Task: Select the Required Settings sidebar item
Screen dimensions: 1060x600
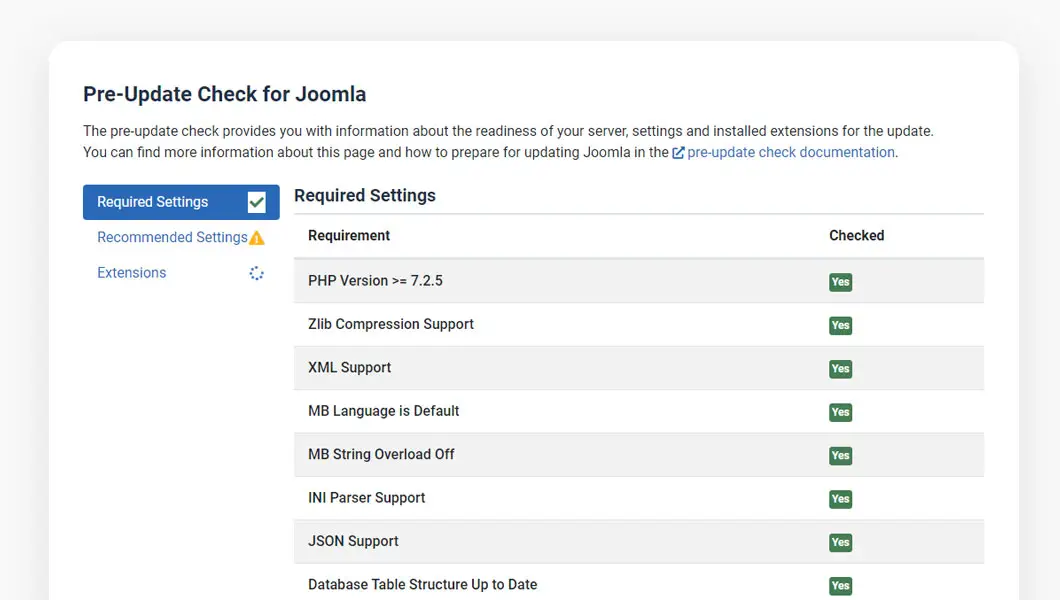Action: [x=153, y=201]
